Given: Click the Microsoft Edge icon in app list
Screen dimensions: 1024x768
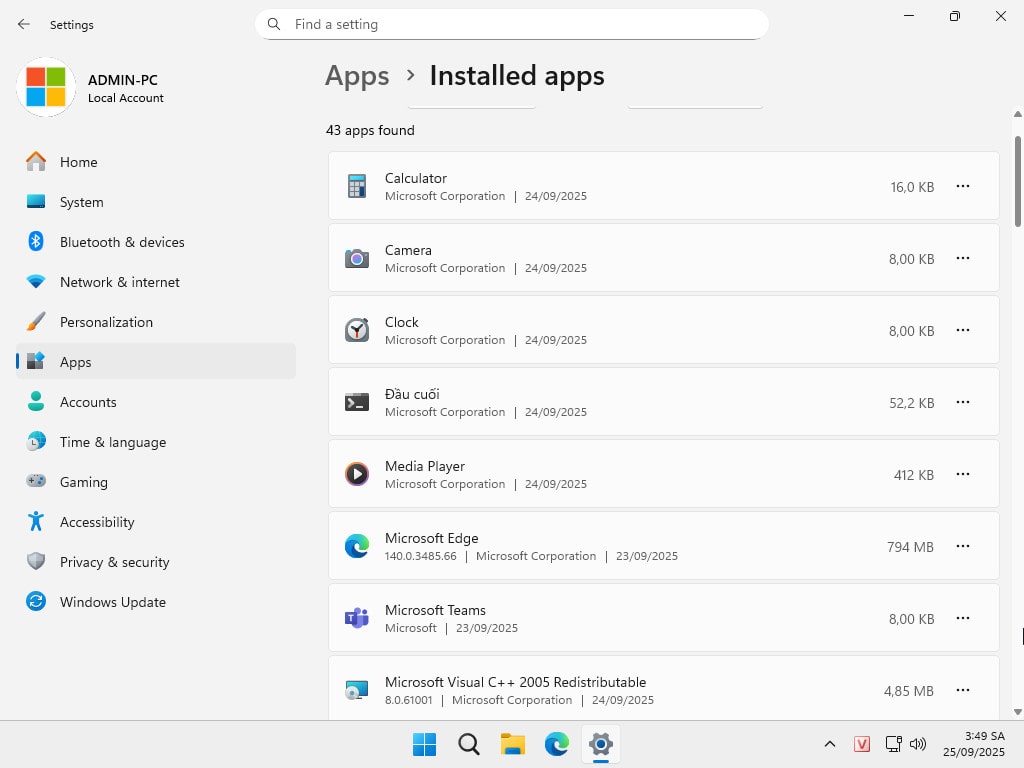Looking at the screenshot, I should point(357,546).
